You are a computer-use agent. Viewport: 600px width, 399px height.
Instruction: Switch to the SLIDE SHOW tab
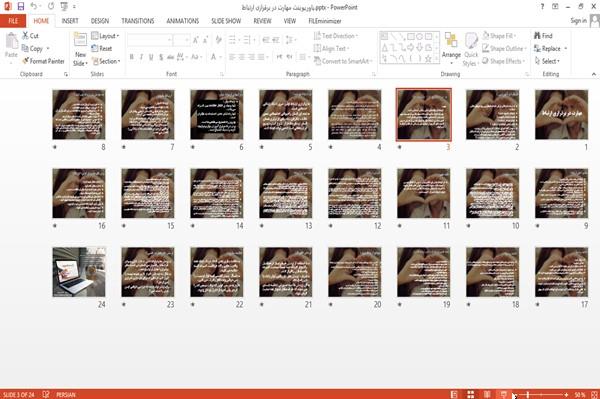226,21
